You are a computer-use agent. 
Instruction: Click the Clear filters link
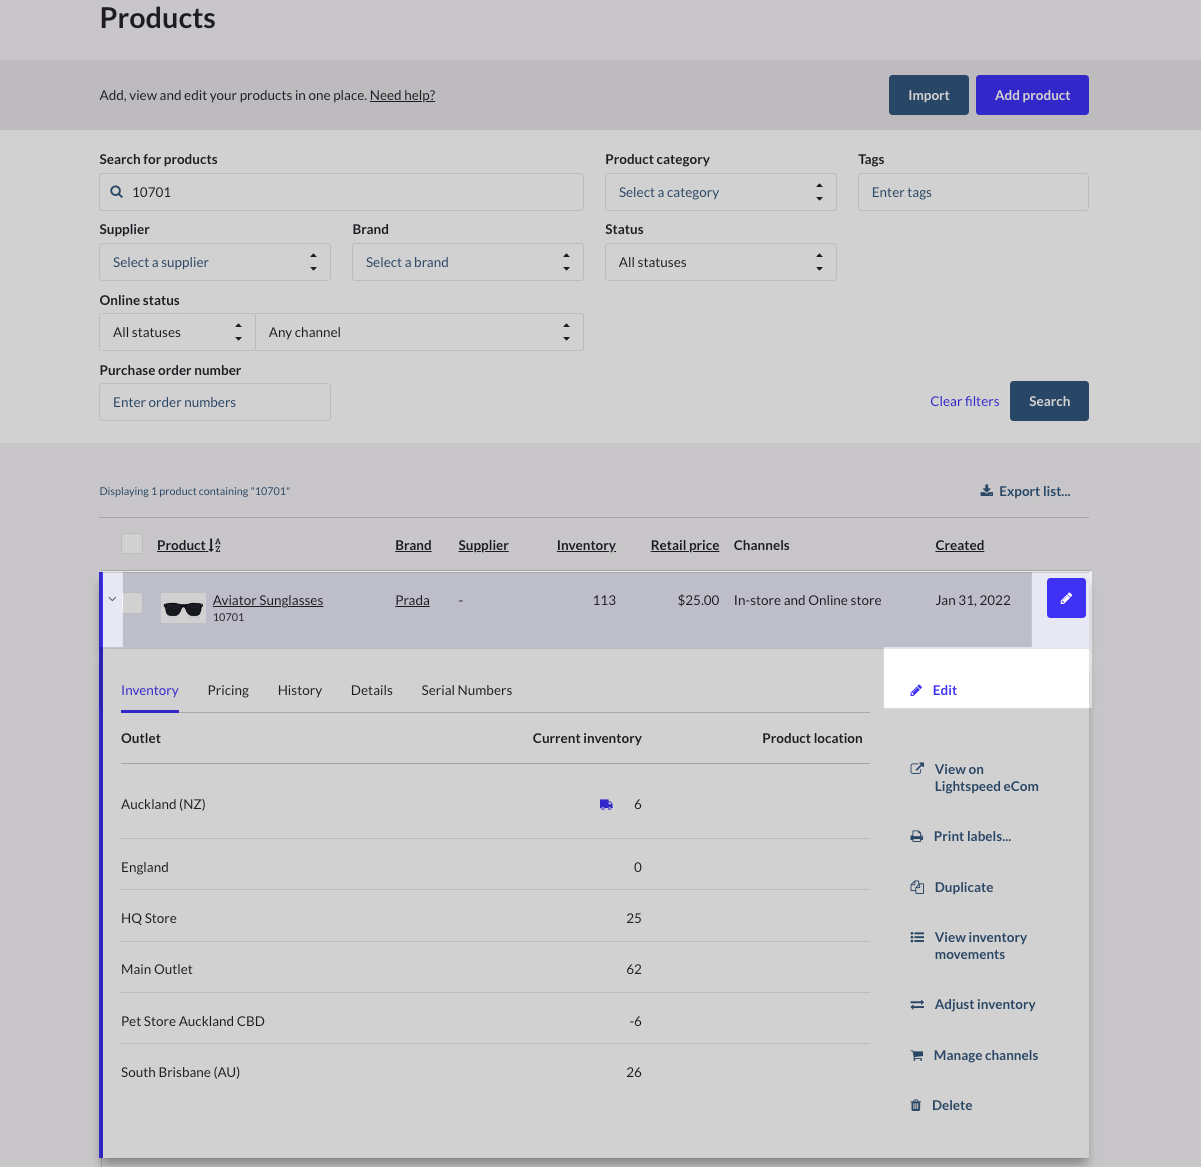[964, 401]
